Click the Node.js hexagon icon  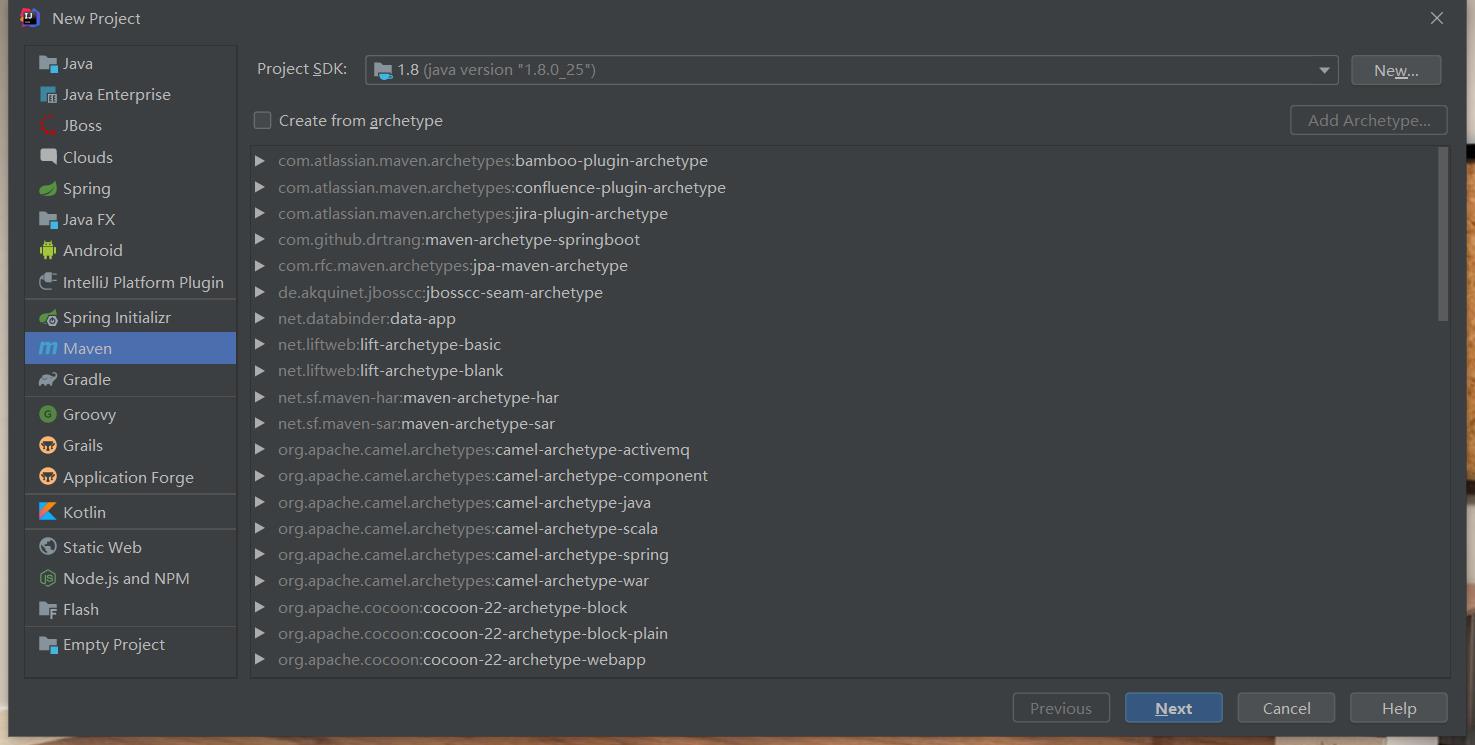tap(48, 578)
